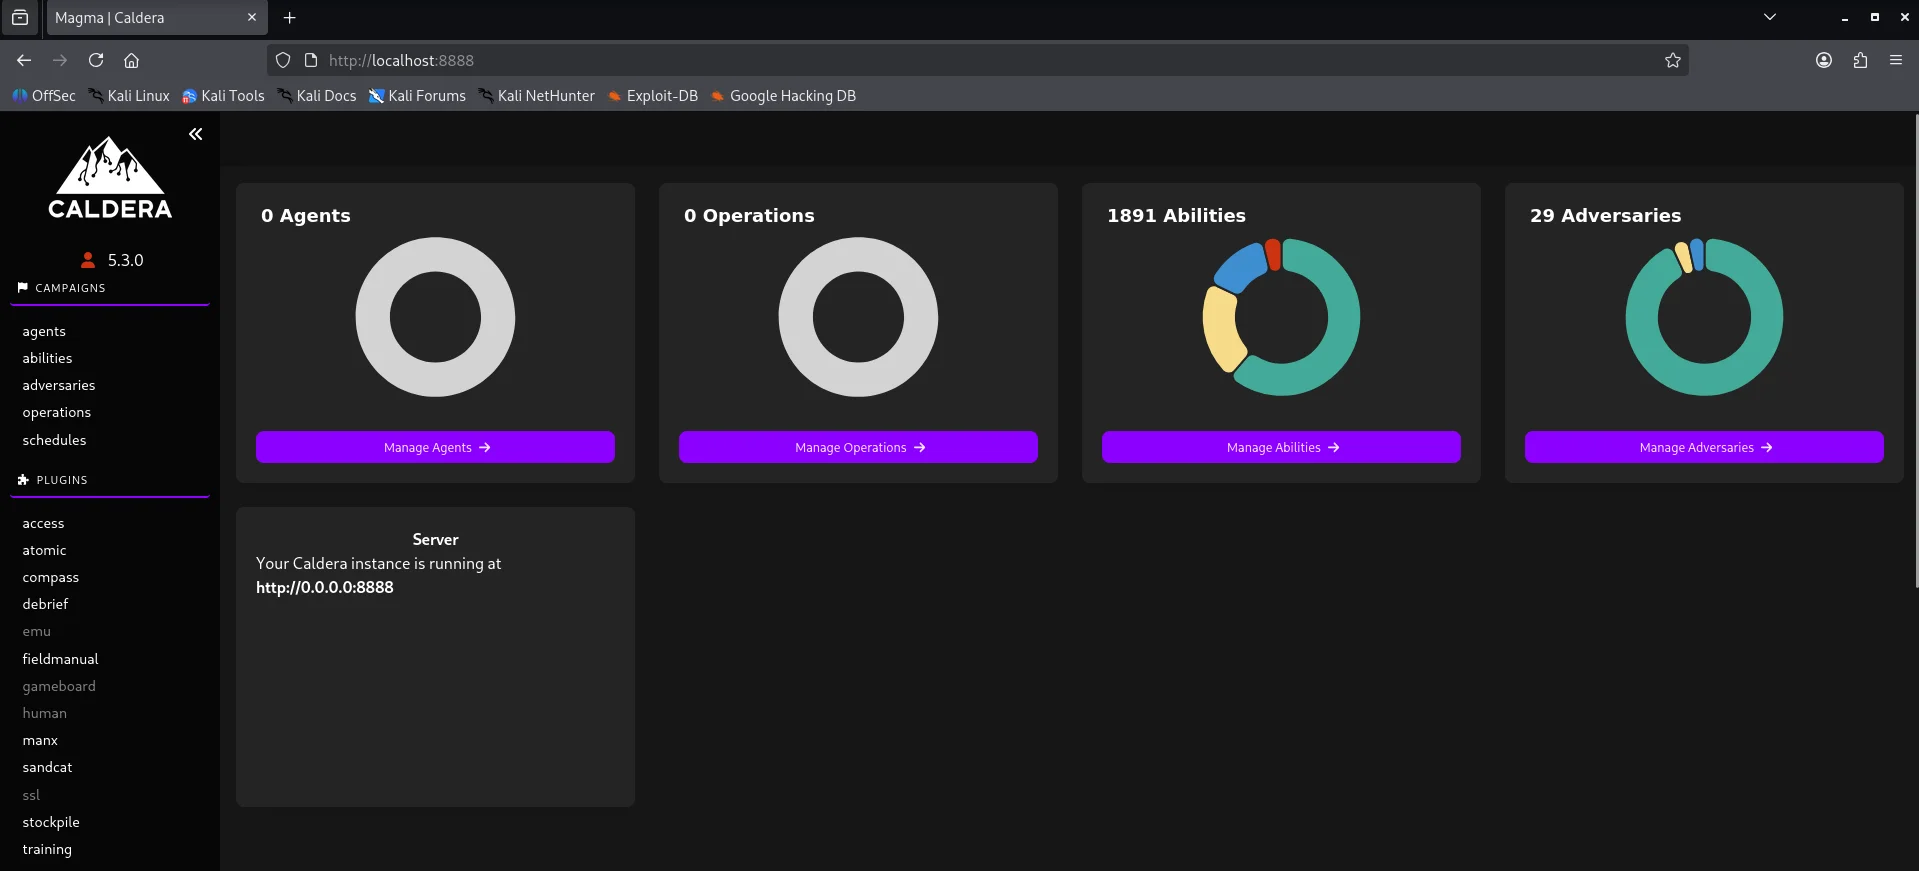
Task: Open Kali Linux bookmark
Action: 129,96
